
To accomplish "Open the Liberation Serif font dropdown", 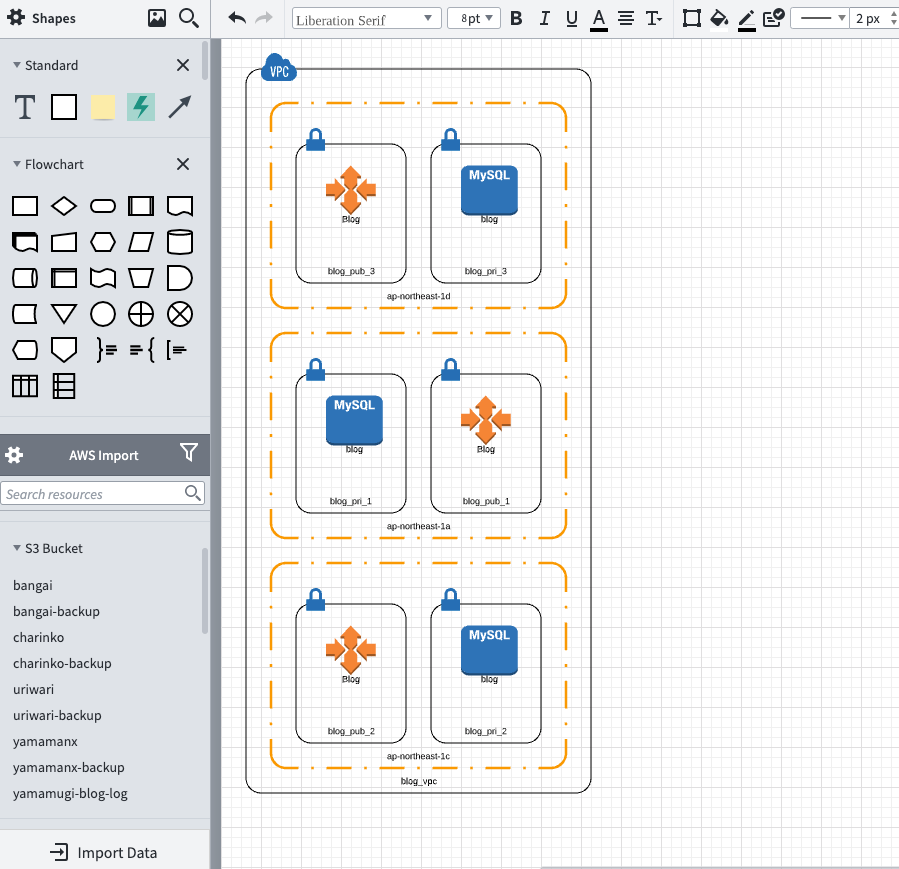I will (x=366, y=18).
